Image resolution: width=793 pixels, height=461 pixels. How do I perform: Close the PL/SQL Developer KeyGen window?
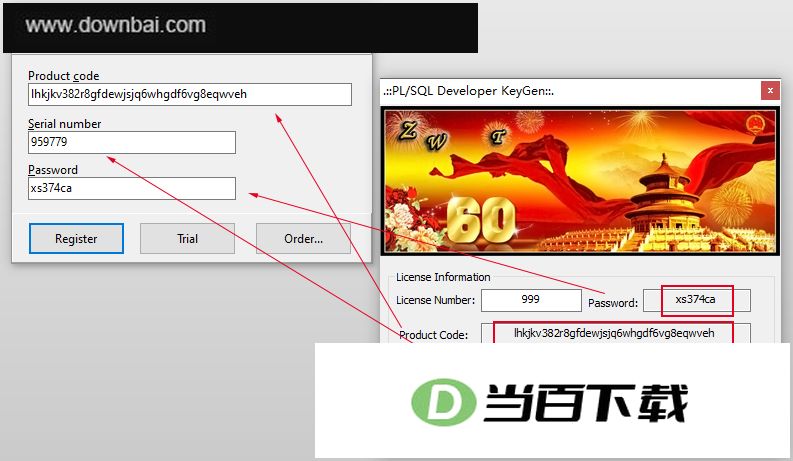click(770, 91)
